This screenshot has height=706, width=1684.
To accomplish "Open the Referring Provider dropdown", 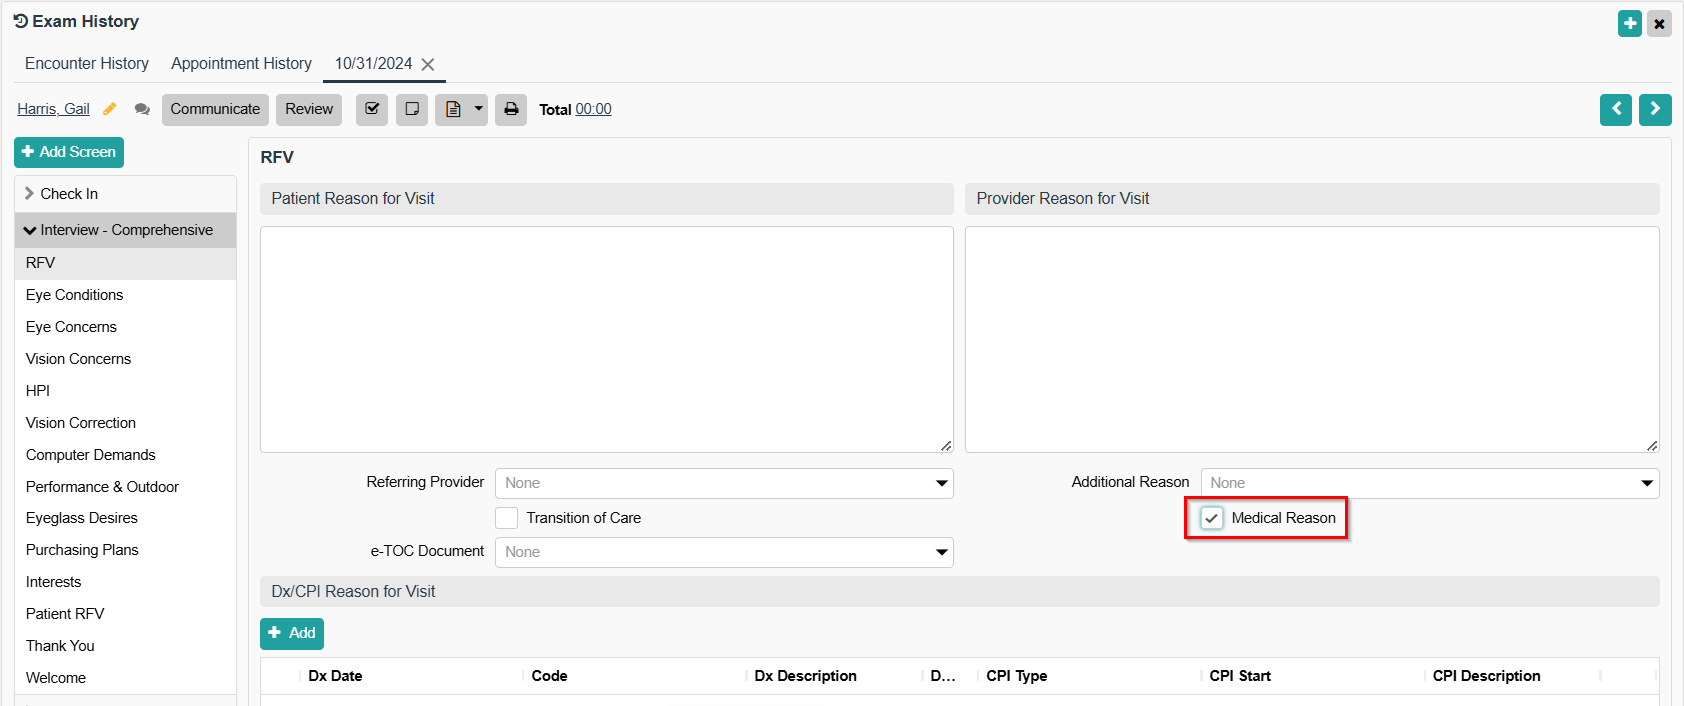I will click(724, 483).
